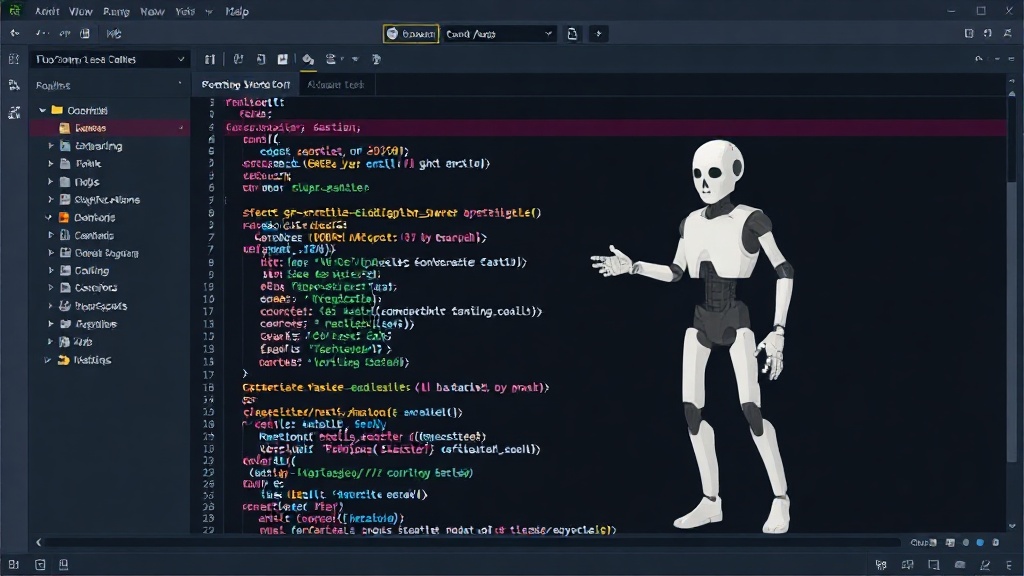This screenshot has width=1024, height=576.
Task: Open the project selector dropdown above file tree
Action: click(x=109, y=59)
